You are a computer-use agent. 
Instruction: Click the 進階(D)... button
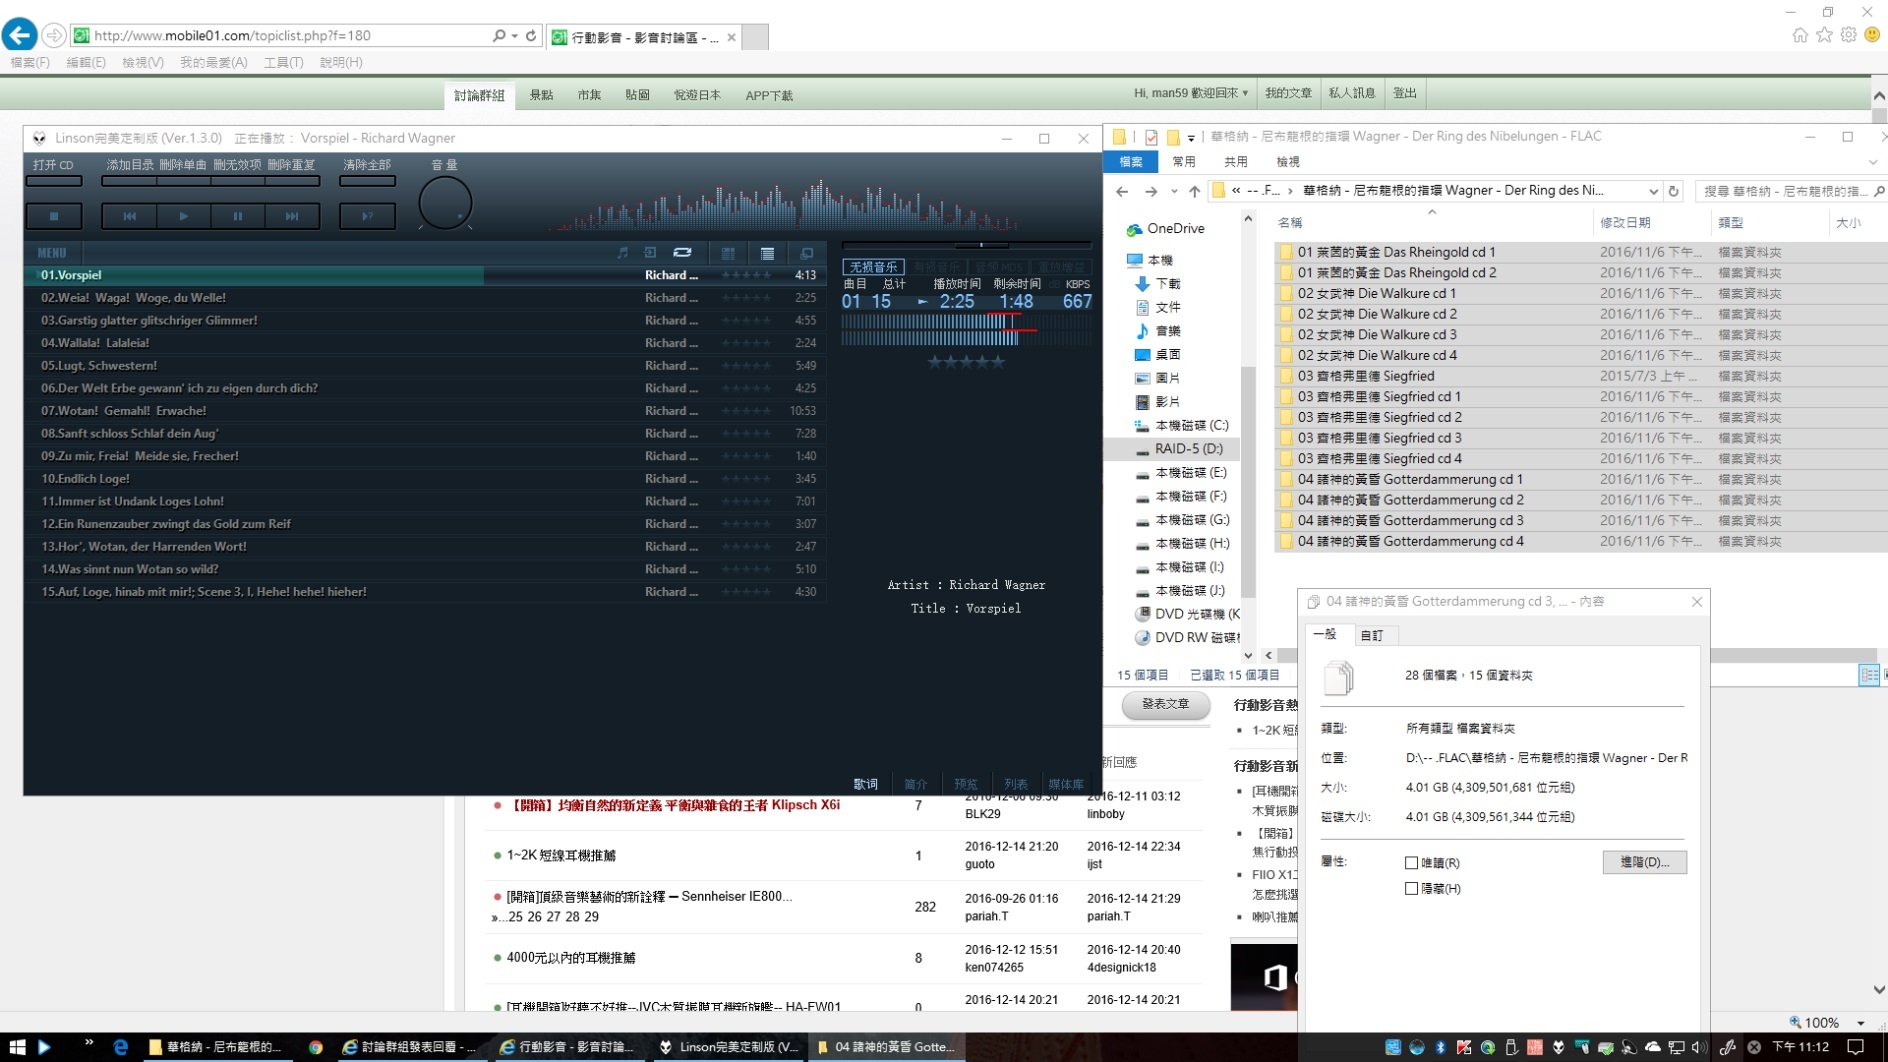[1644, 862]
